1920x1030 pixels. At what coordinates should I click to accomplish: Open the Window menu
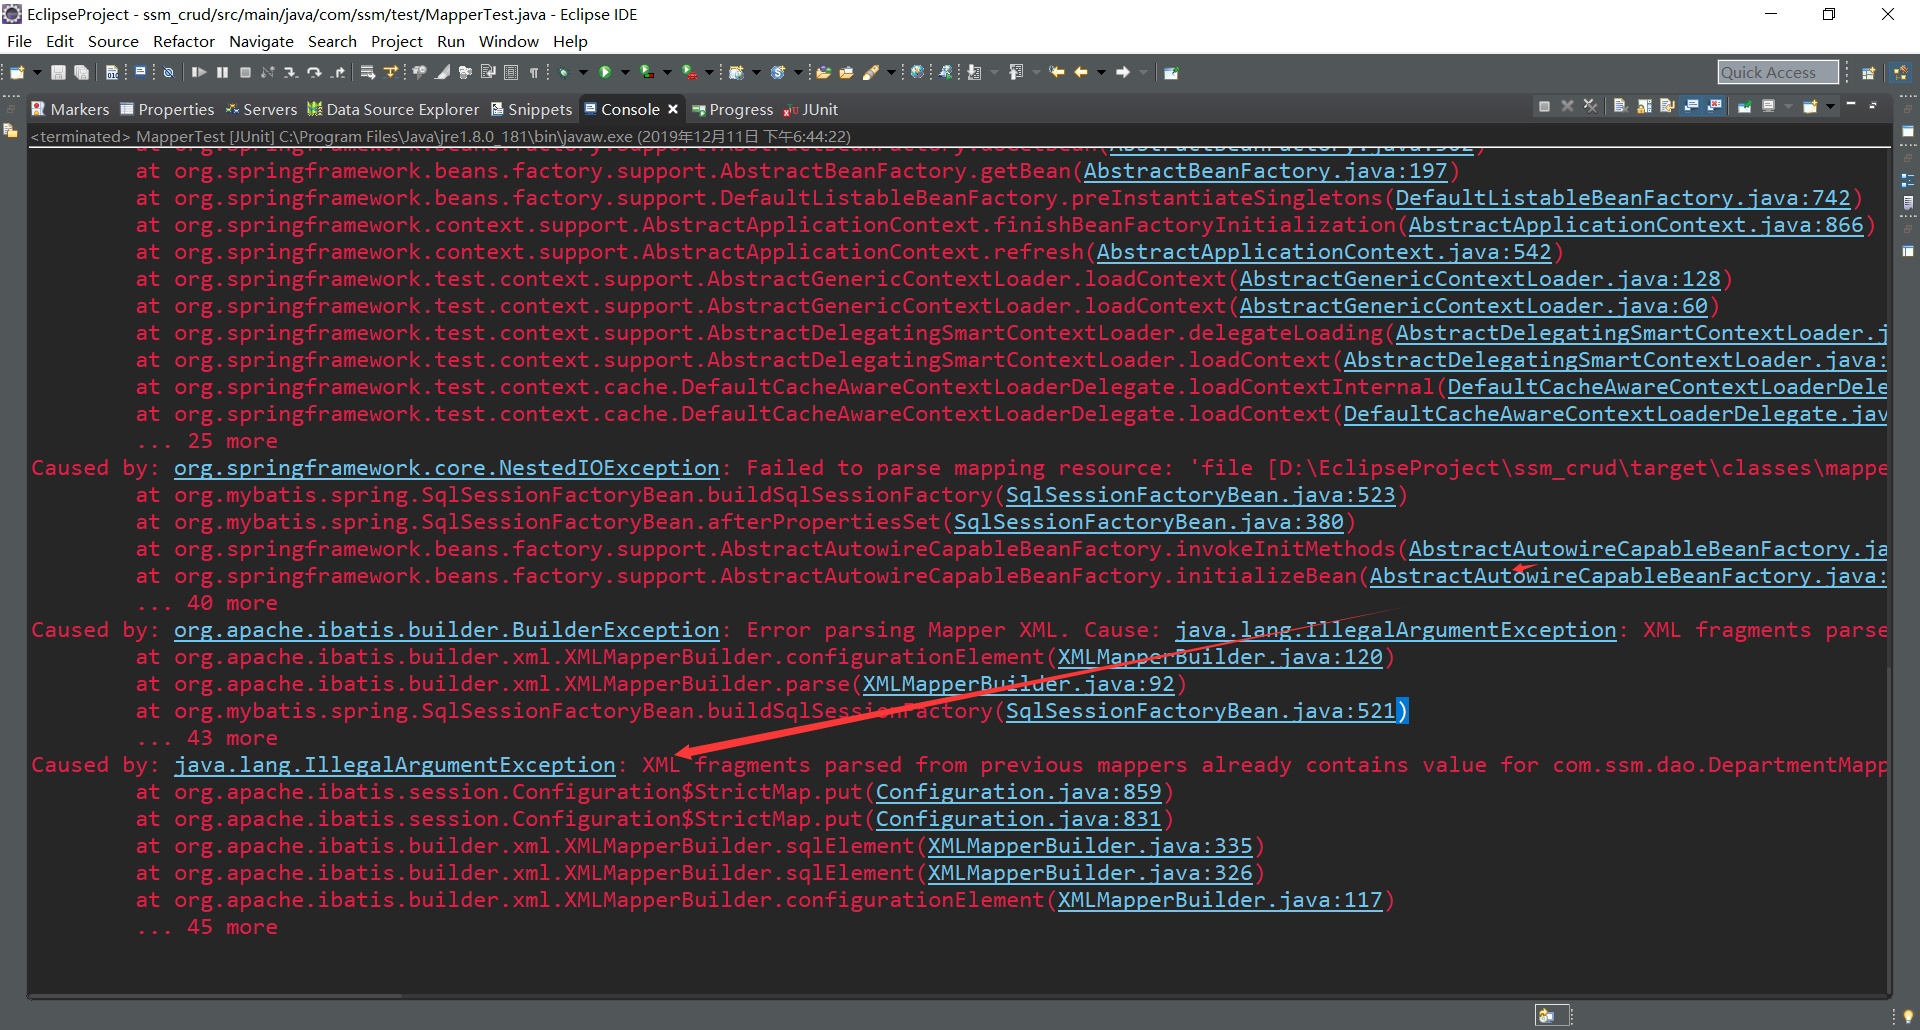click(508, 41)
